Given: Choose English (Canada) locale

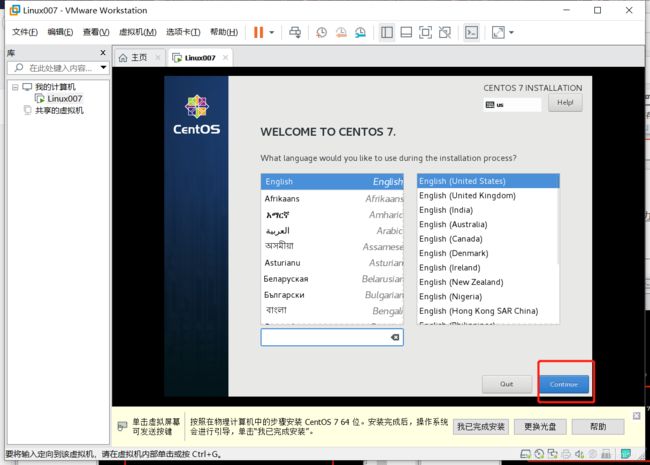Looking at the screenshot, I should coord(488,239).
